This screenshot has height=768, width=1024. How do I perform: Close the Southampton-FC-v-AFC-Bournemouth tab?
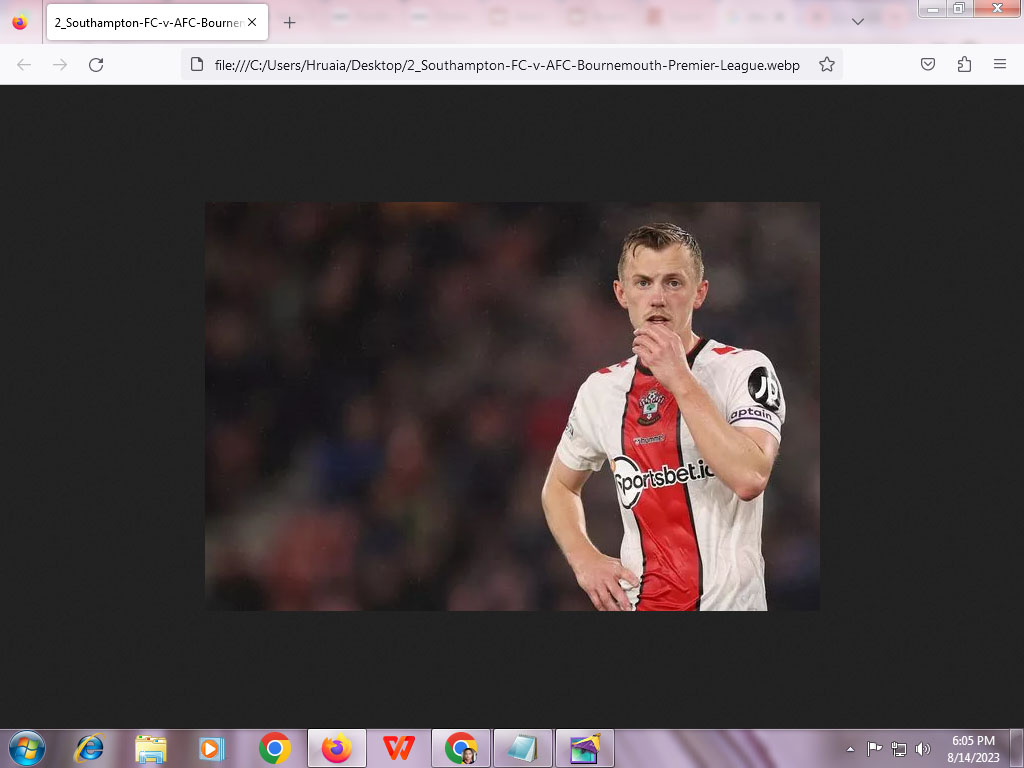point(252,22)
